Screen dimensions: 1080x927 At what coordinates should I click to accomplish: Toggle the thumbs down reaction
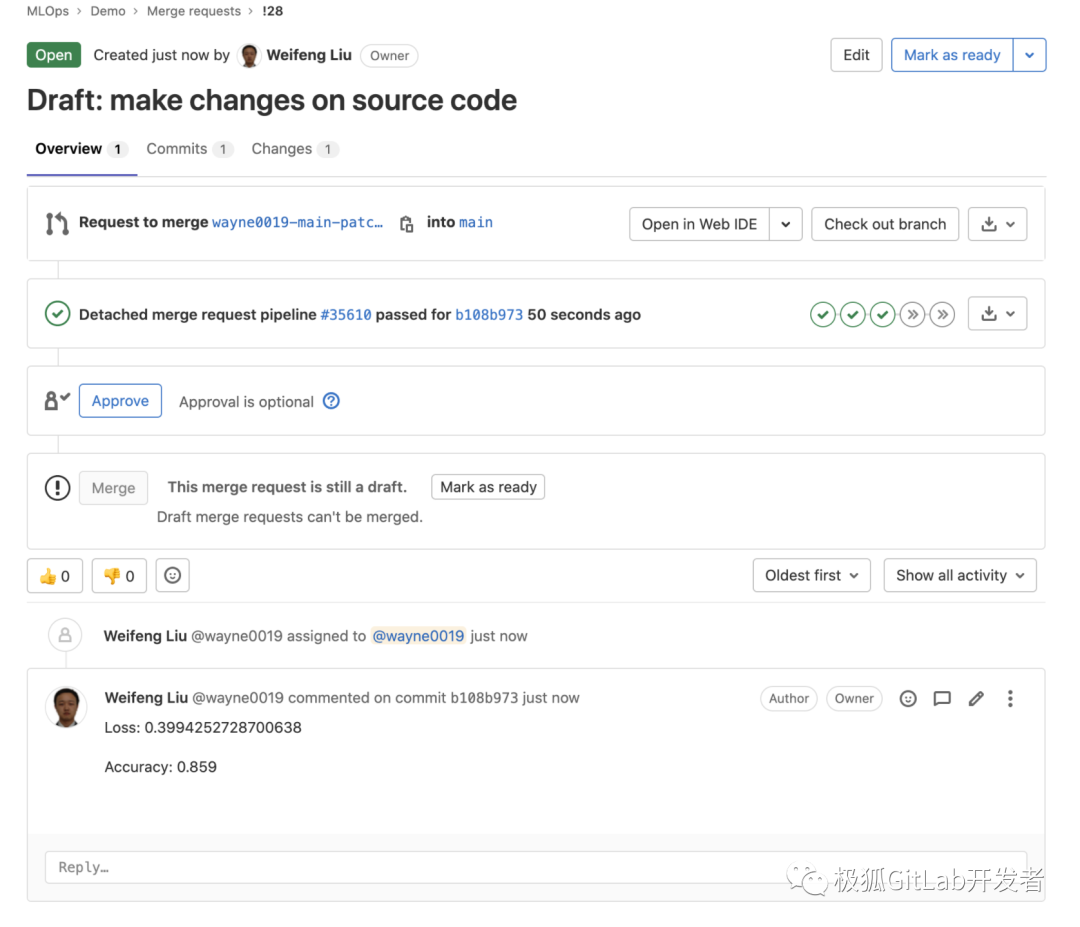click(x=118, y=575)
